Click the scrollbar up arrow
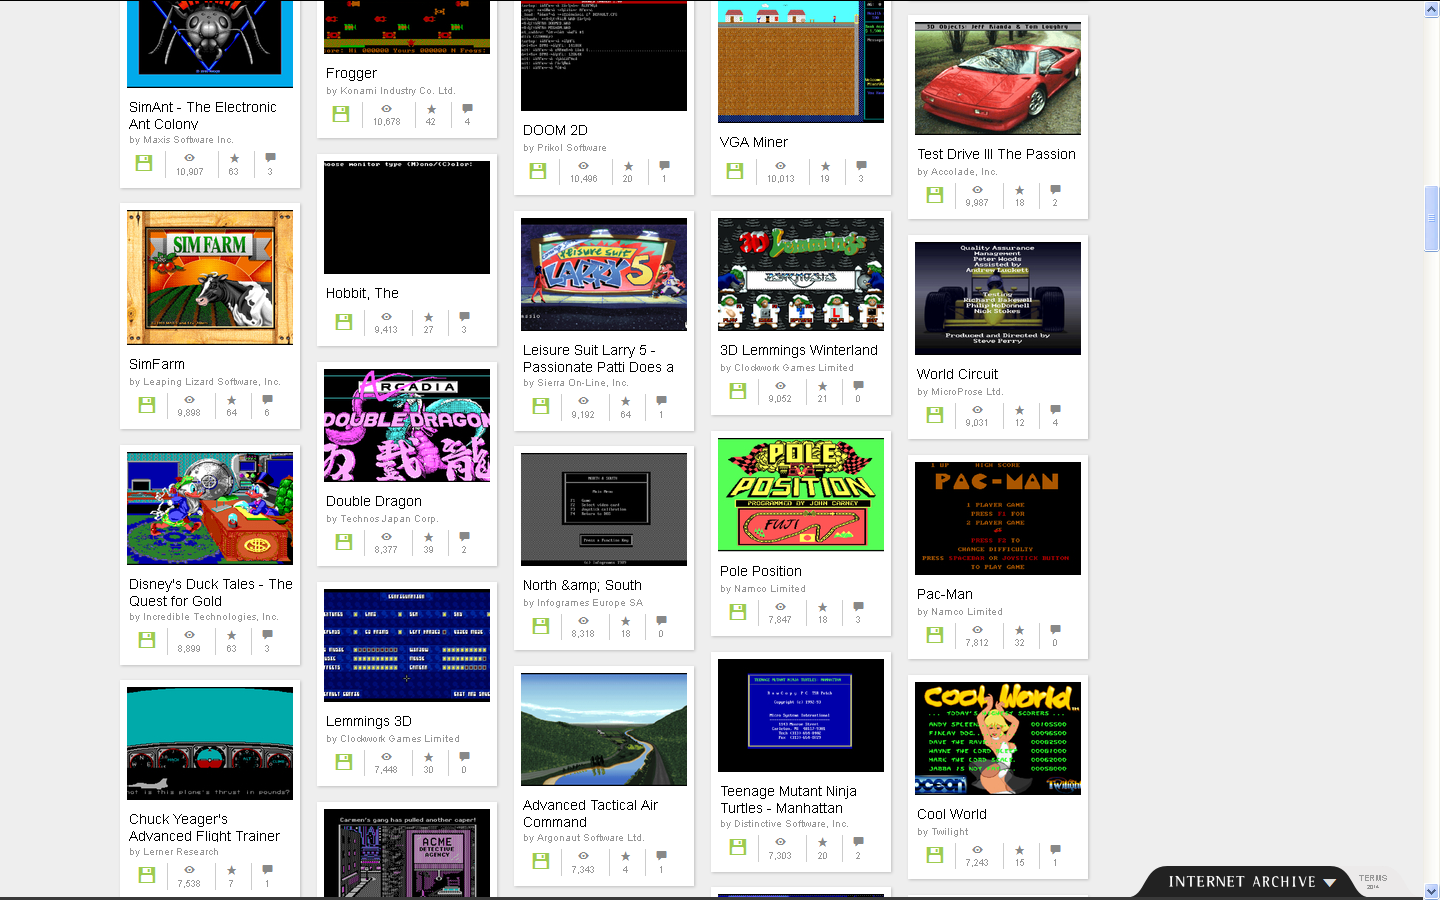Image resolution: width=1440 pixels, height=900 pixels. (x=1431, y=9)
